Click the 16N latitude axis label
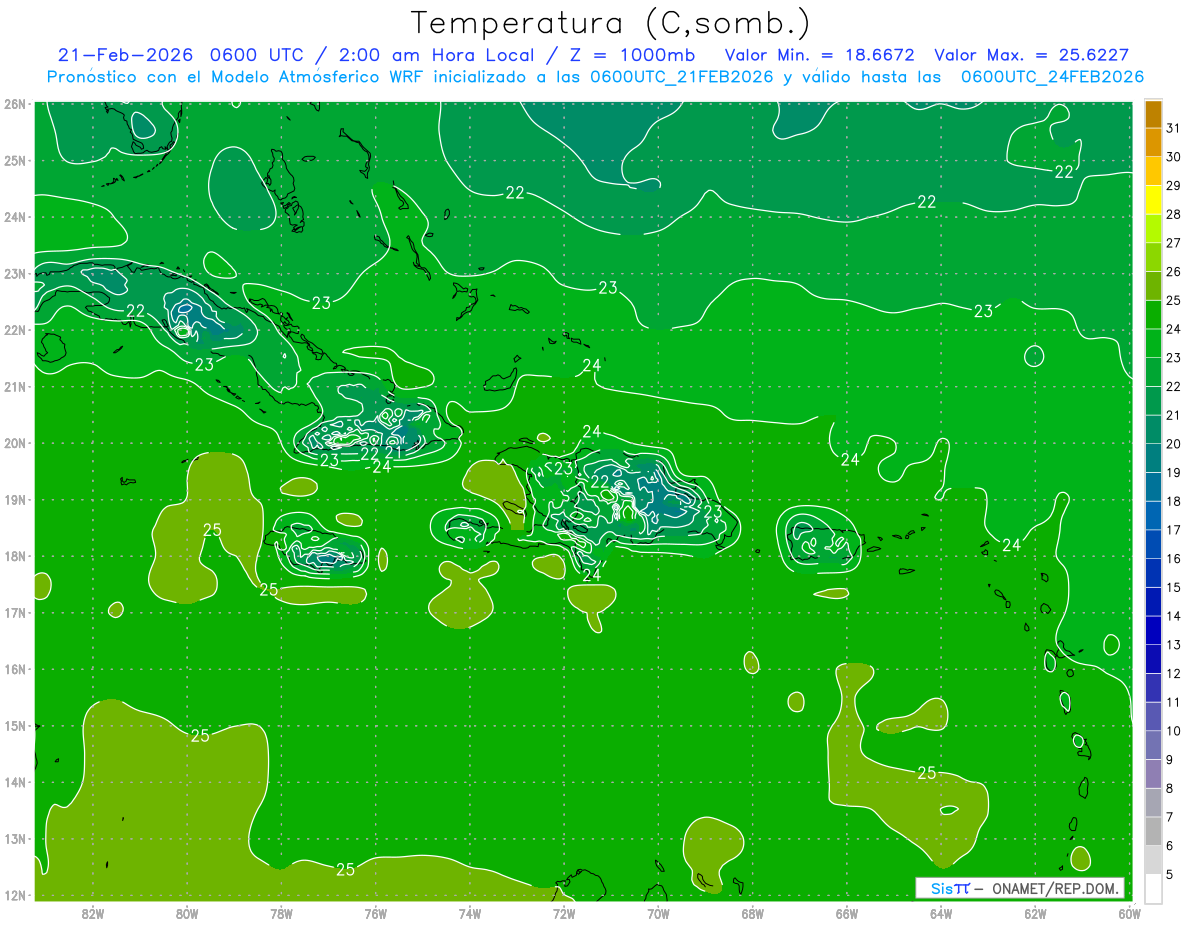 coord(14,669)
